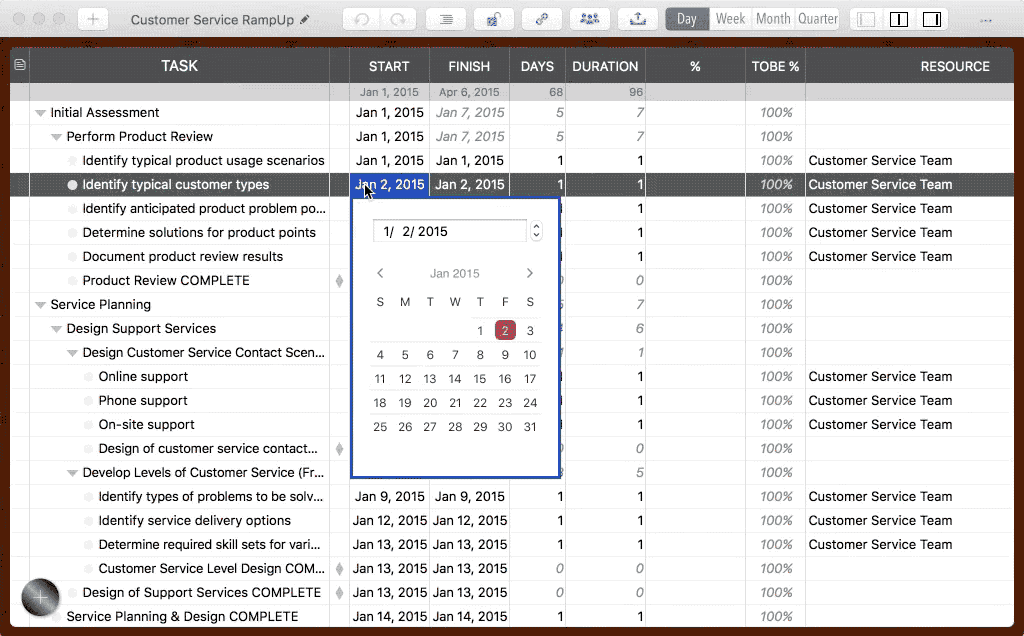Click the add new task plus button
1024x636 pixels.
coord(92,19)
